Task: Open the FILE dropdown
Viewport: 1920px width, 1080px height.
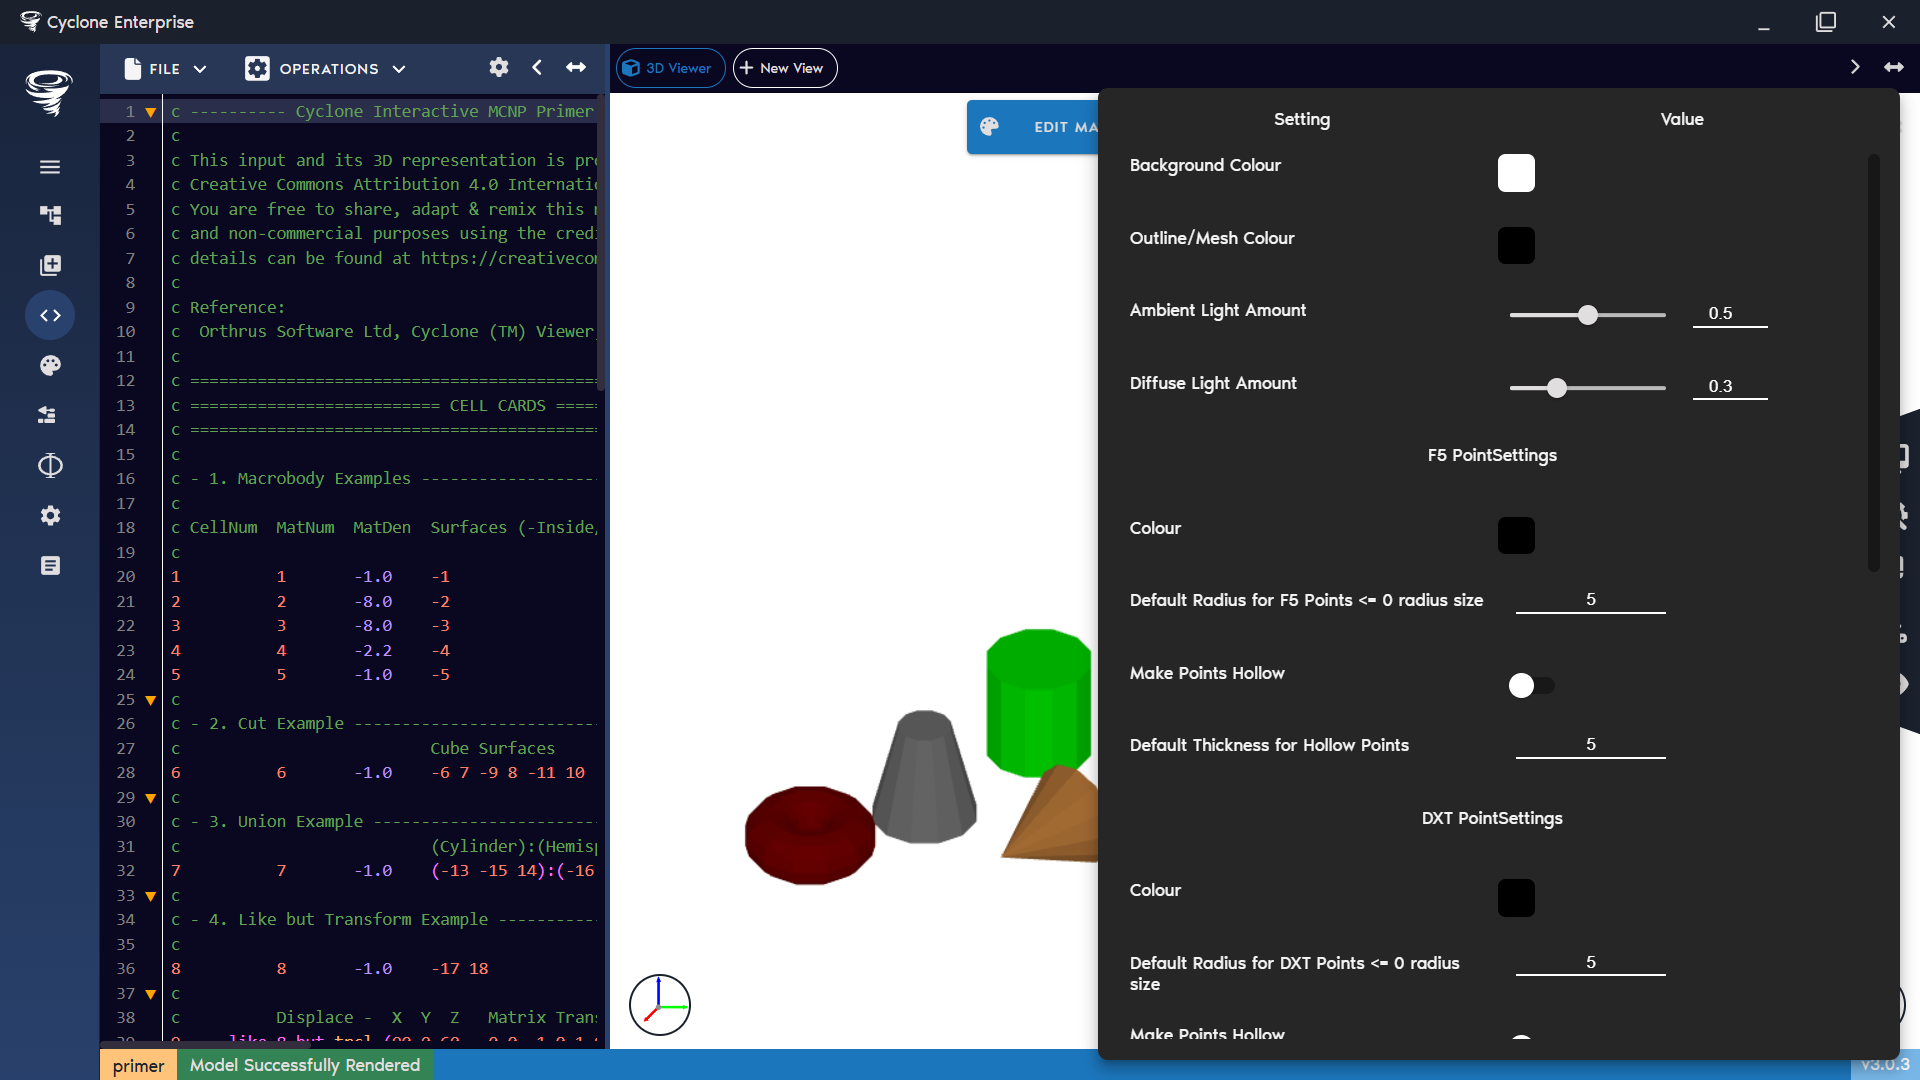Action: click(164, 68)
